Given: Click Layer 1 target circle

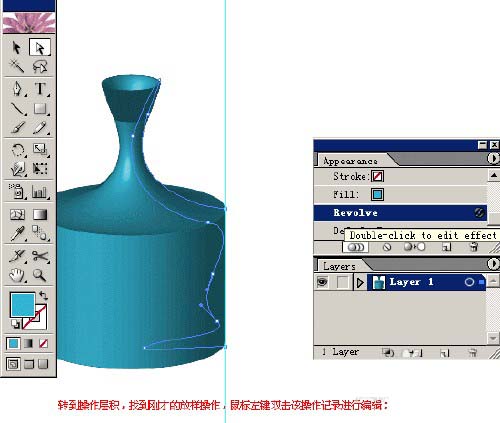Looking at the screenshot, I should [469, 282].
